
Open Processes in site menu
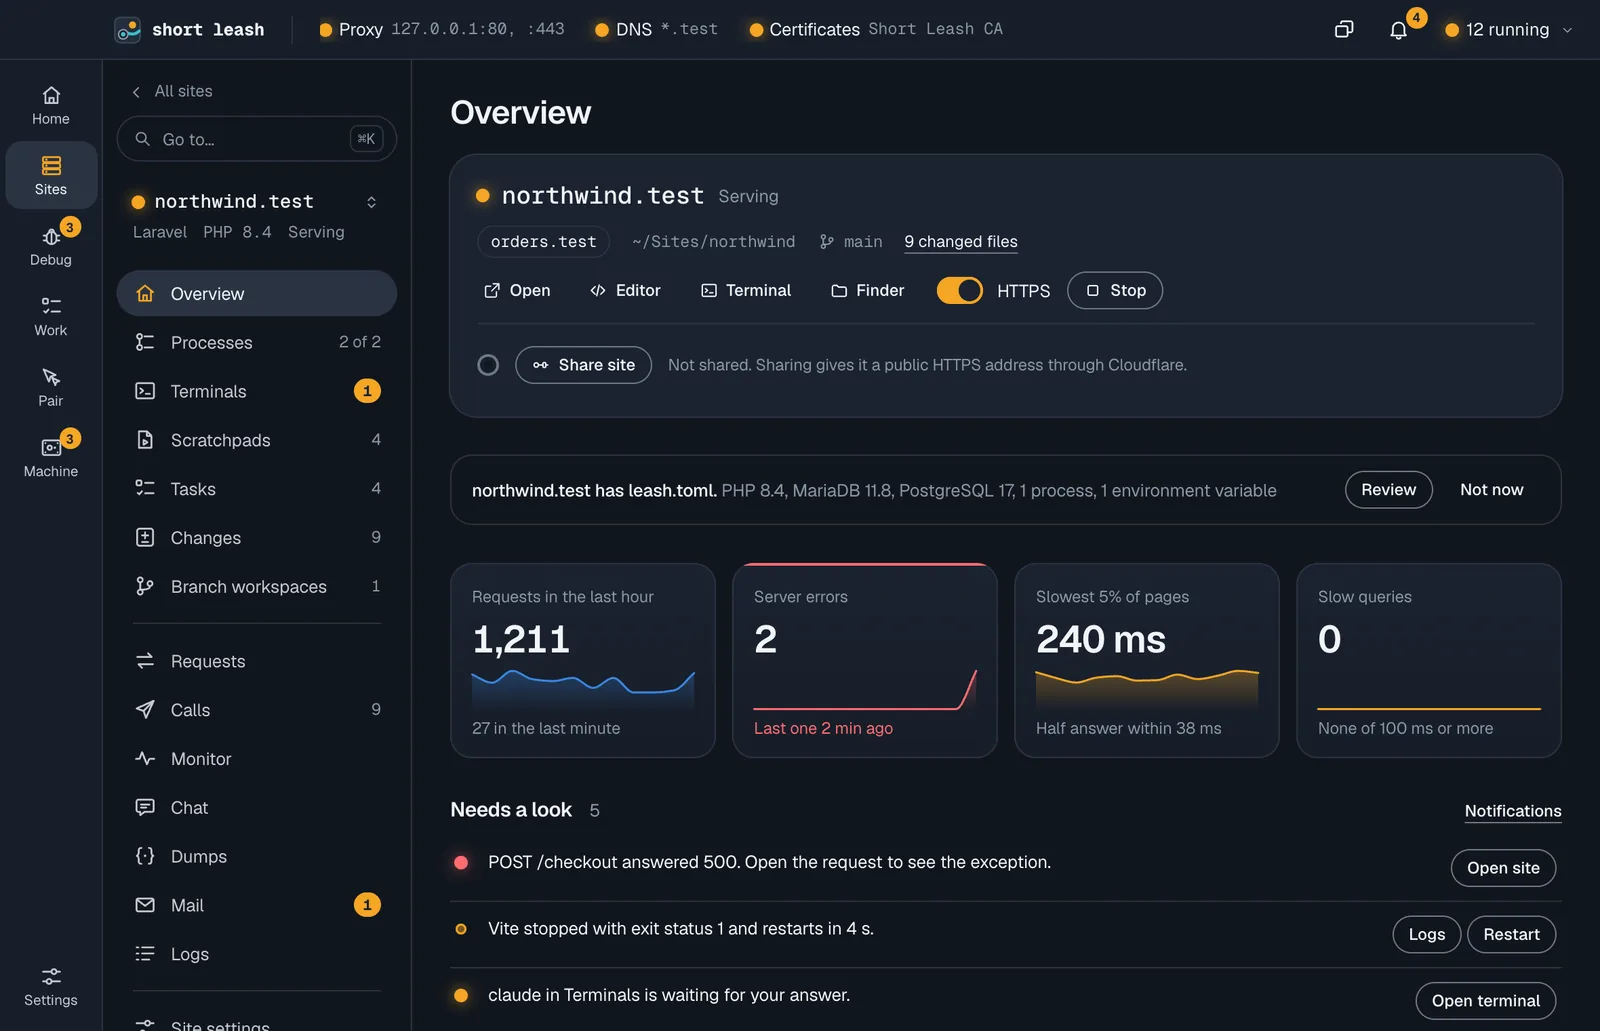[x=257, y=342]
